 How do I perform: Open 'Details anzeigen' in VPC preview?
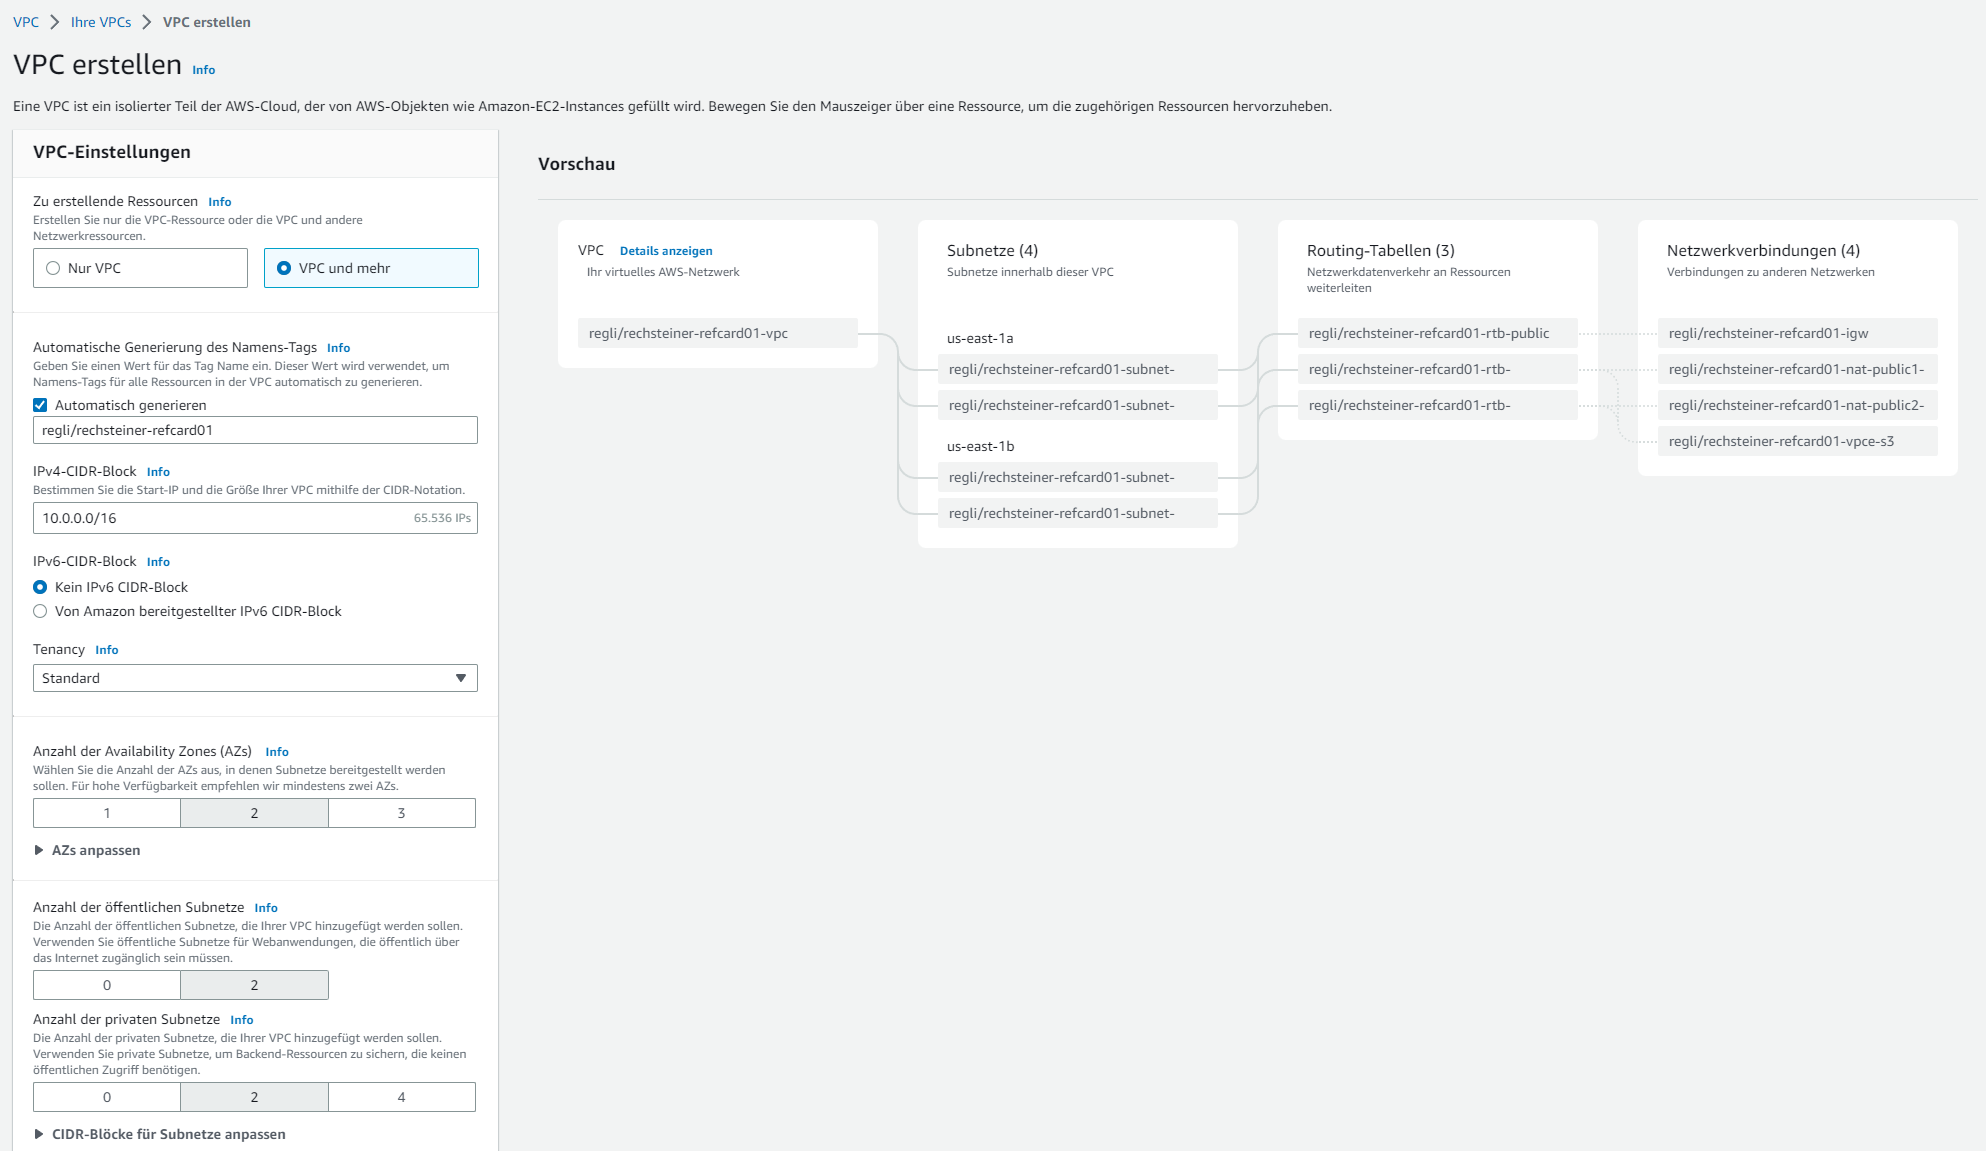point(666,251)
